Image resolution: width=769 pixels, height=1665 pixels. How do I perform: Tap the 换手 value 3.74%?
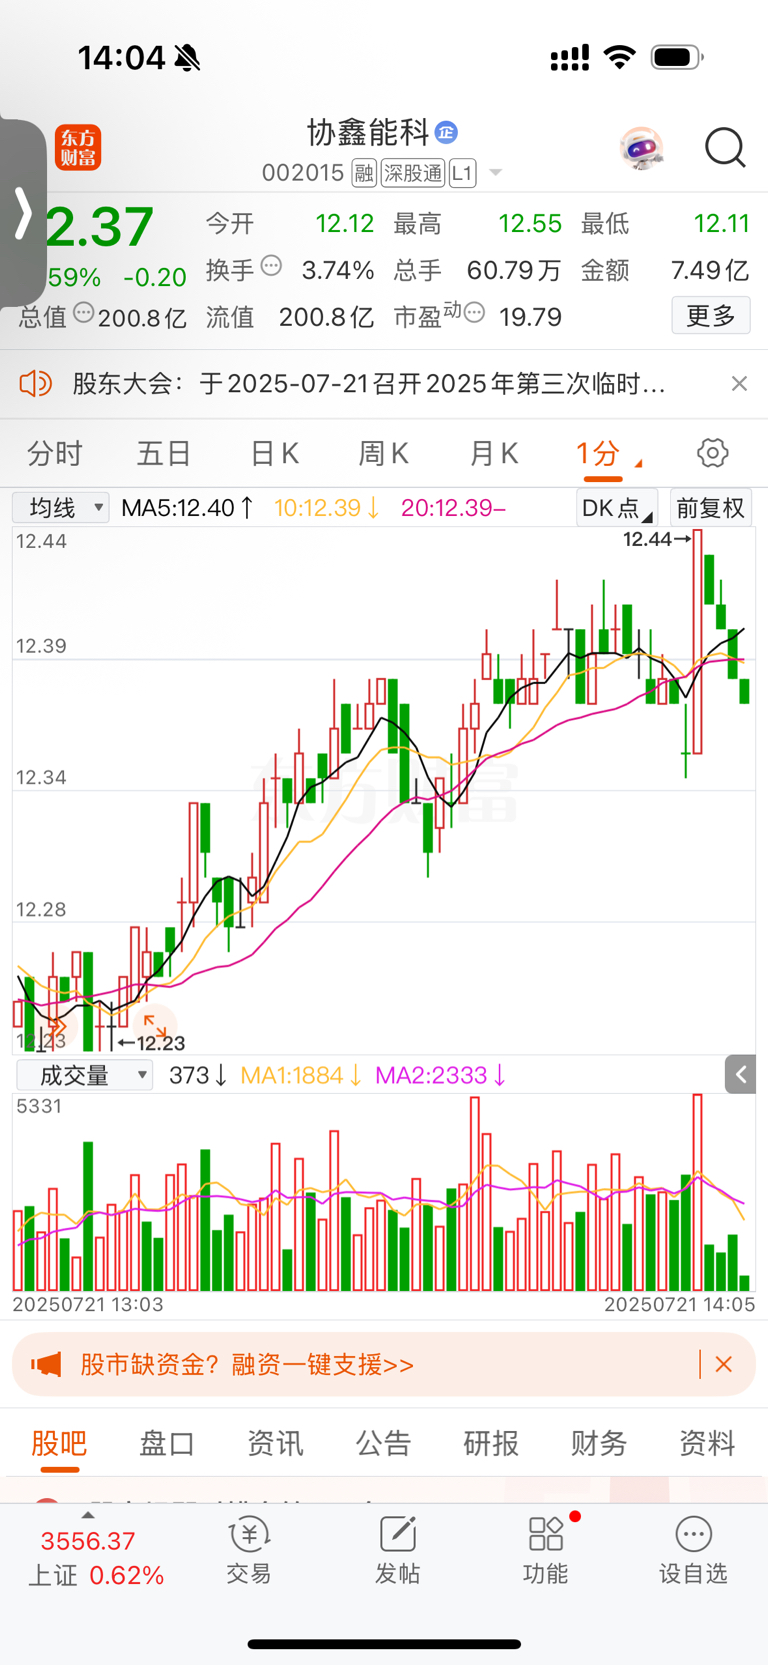(338, 270)
